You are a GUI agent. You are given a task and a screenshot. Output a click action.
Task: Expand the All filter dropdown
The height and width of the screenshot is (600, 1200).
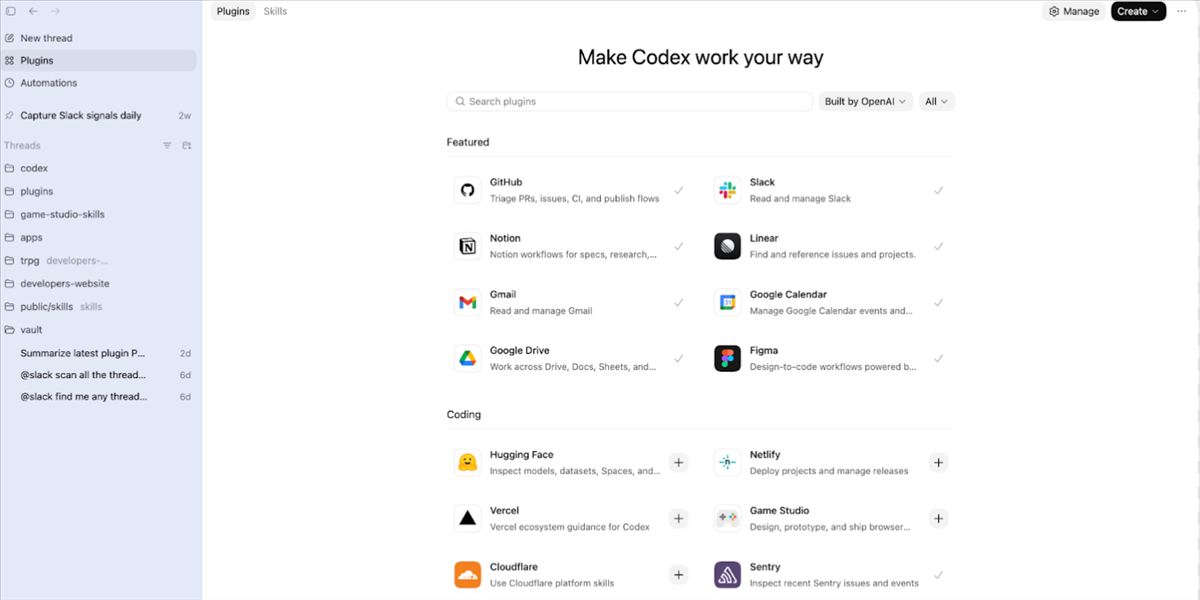coord(937,101)
